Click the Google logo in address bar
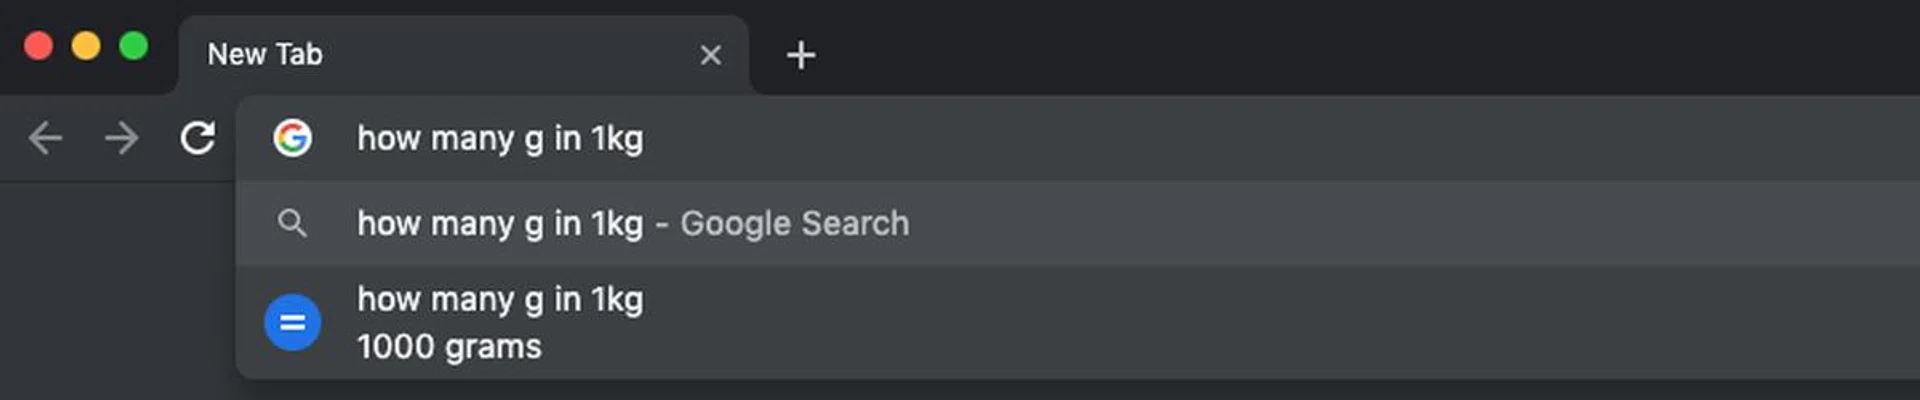This screenshot has width=1920, height=400. (x=292, y=138)
